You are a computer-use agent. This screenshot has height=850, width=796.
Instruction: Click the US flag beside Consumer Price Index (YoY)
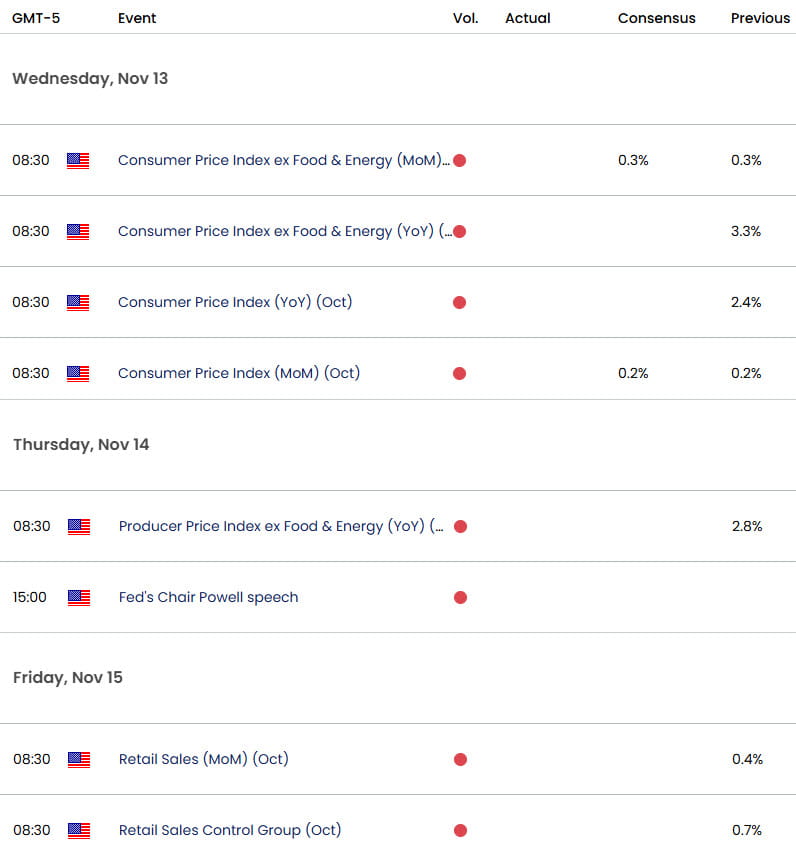tap(78, 302)
